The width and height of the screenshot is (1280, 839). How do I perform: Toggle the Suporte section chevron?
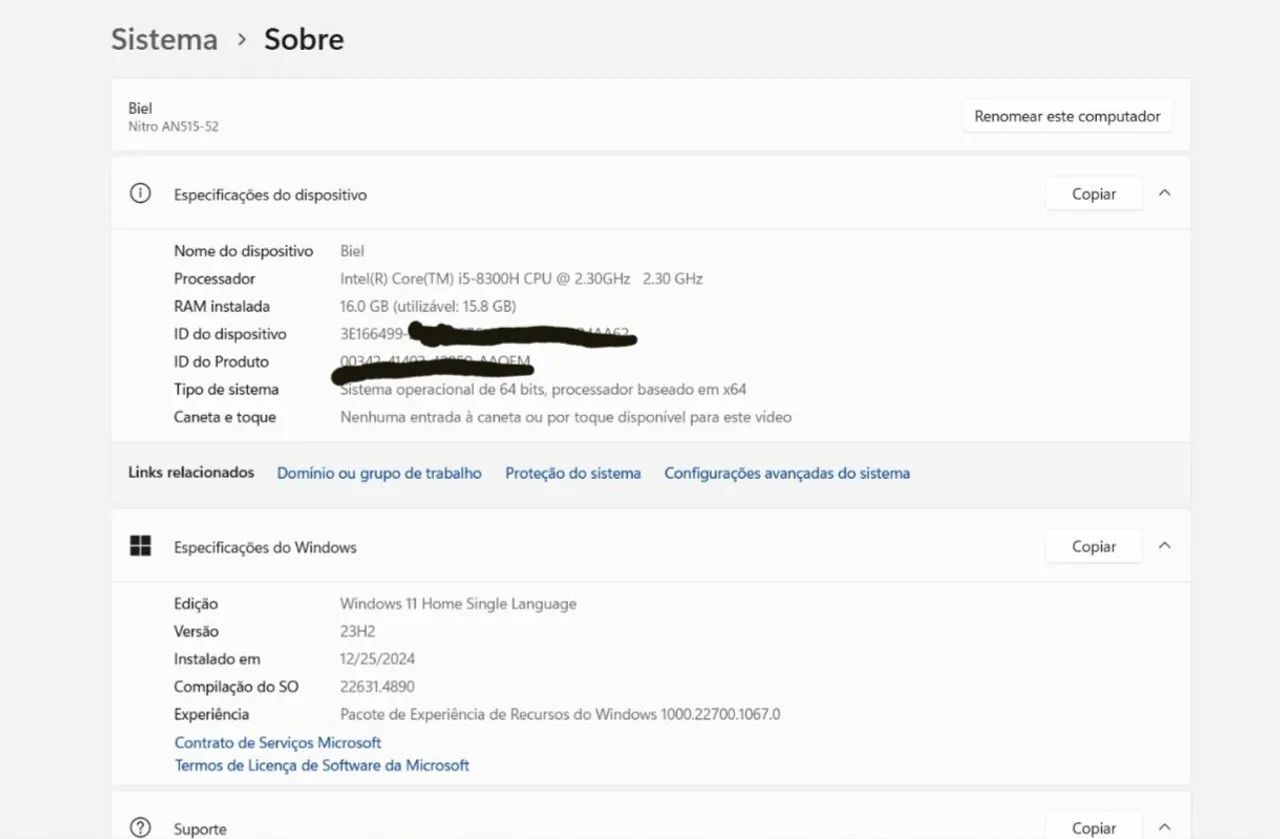point(1164,828)
